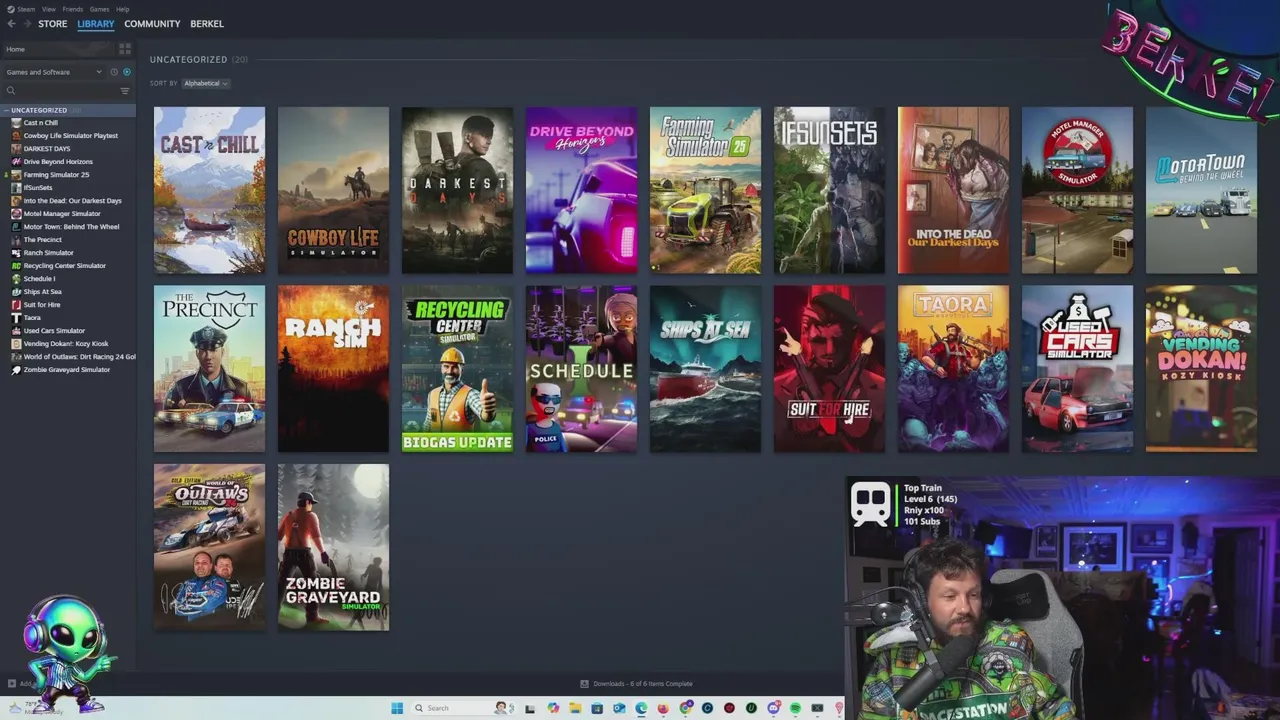Select Zombie Graveyard Simulator in sidebar

(67, 370)
